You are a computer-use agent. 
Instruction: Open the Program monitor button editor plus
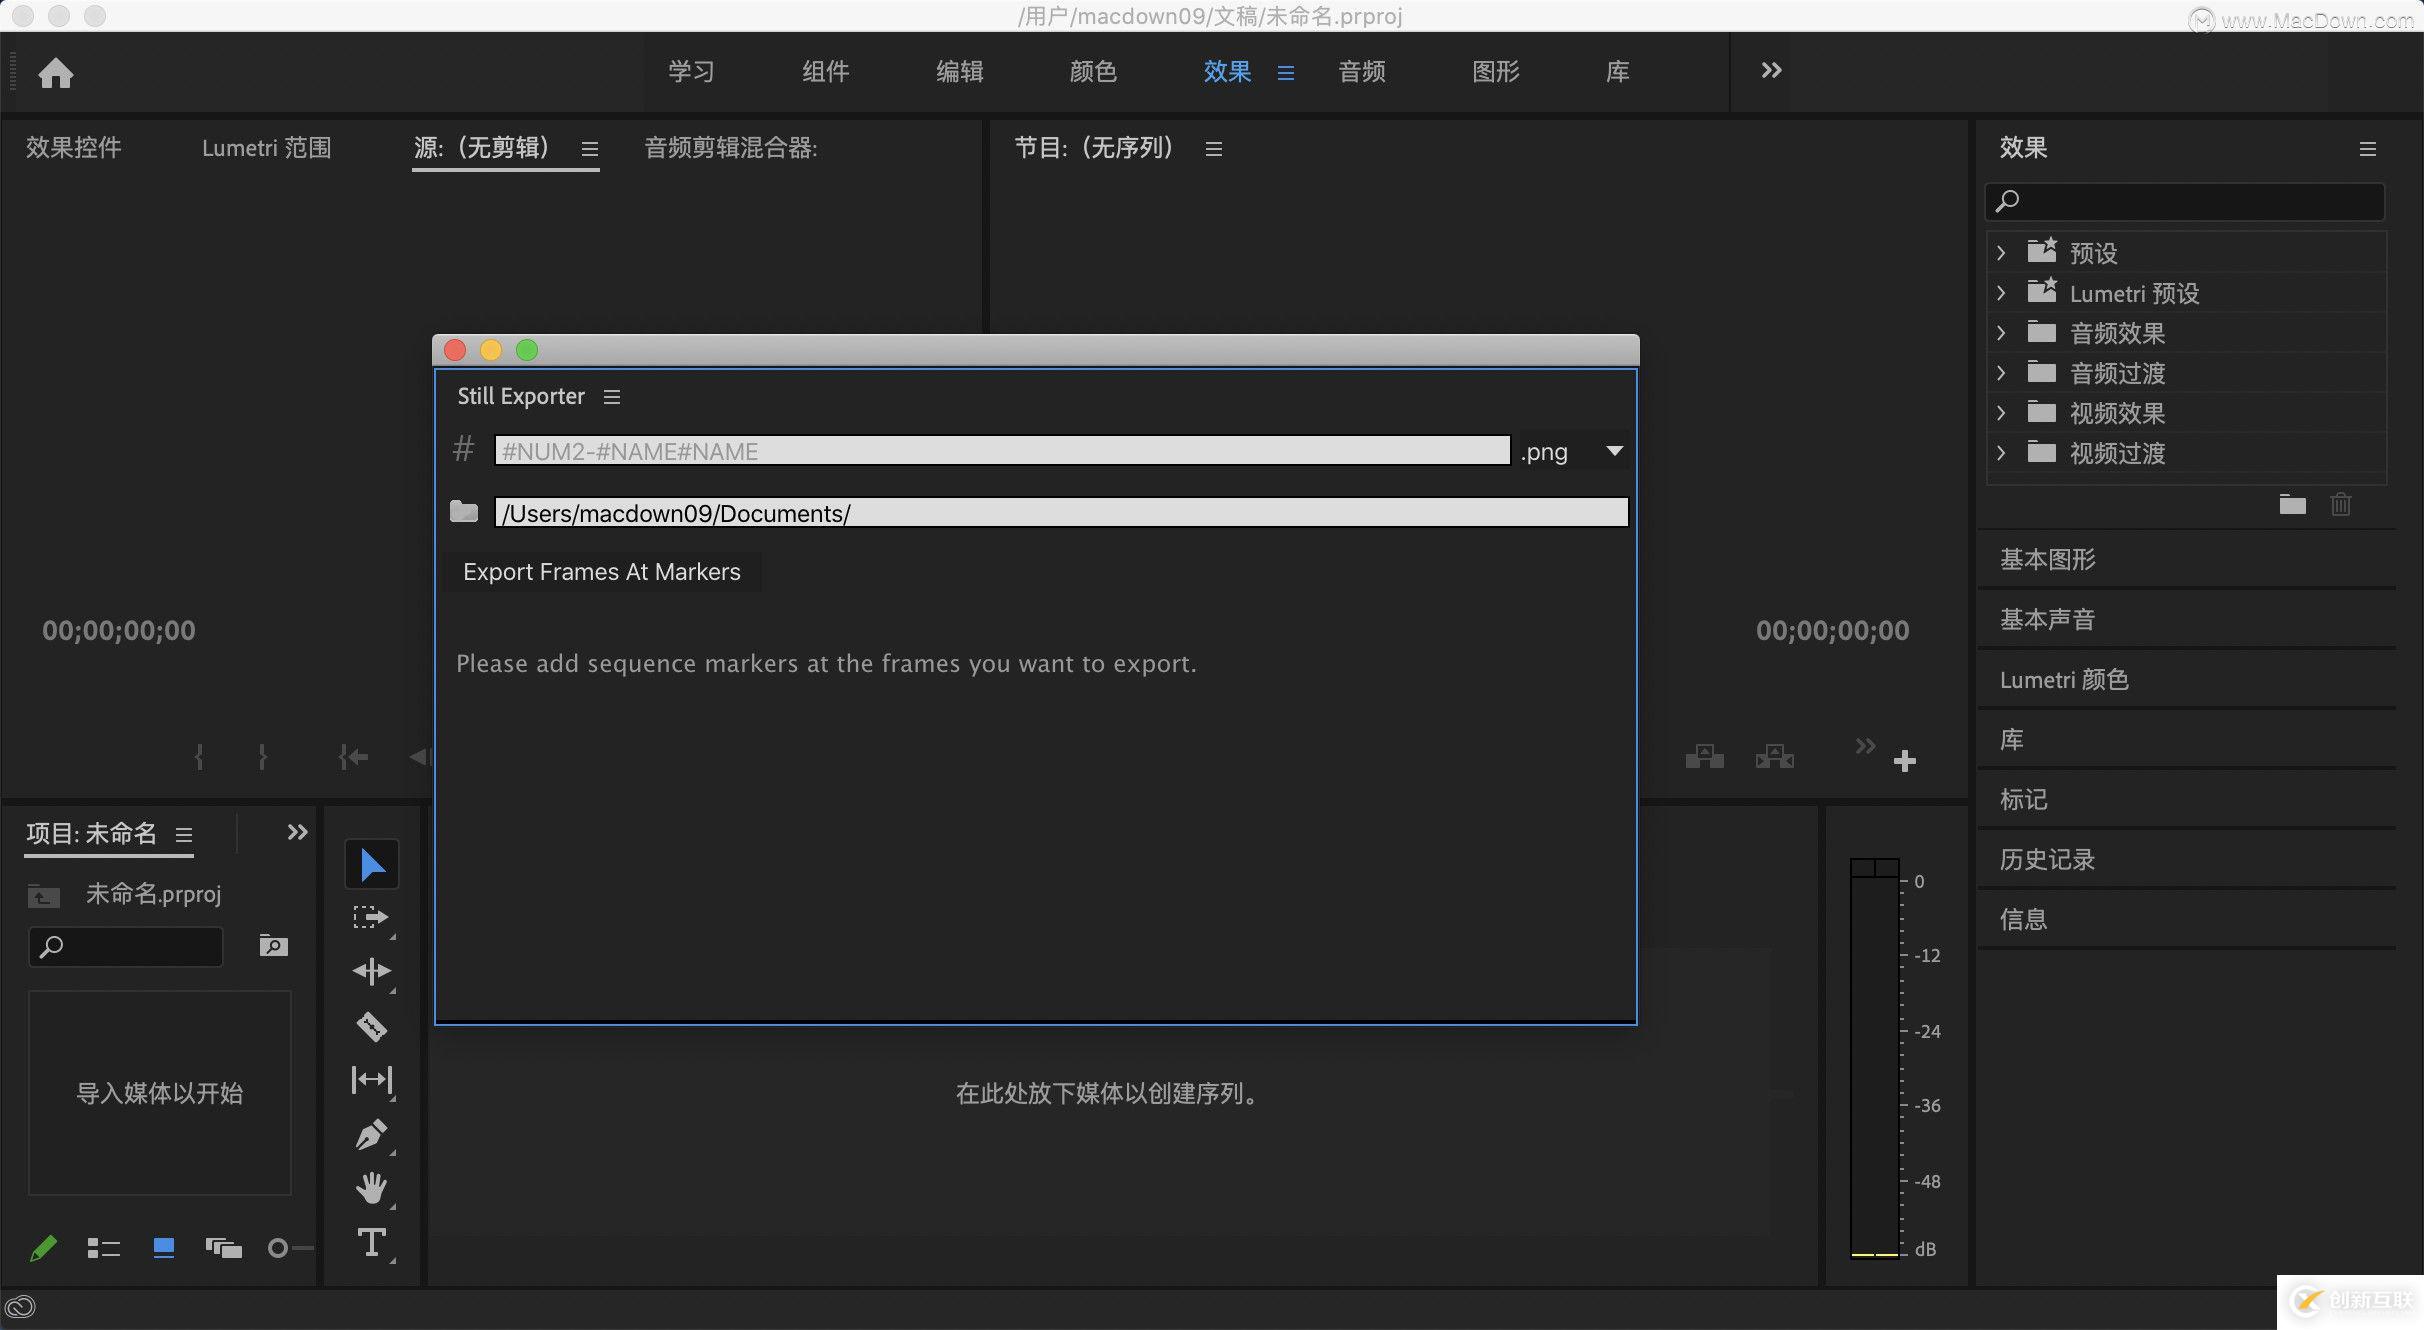[x=1905, y=761]
